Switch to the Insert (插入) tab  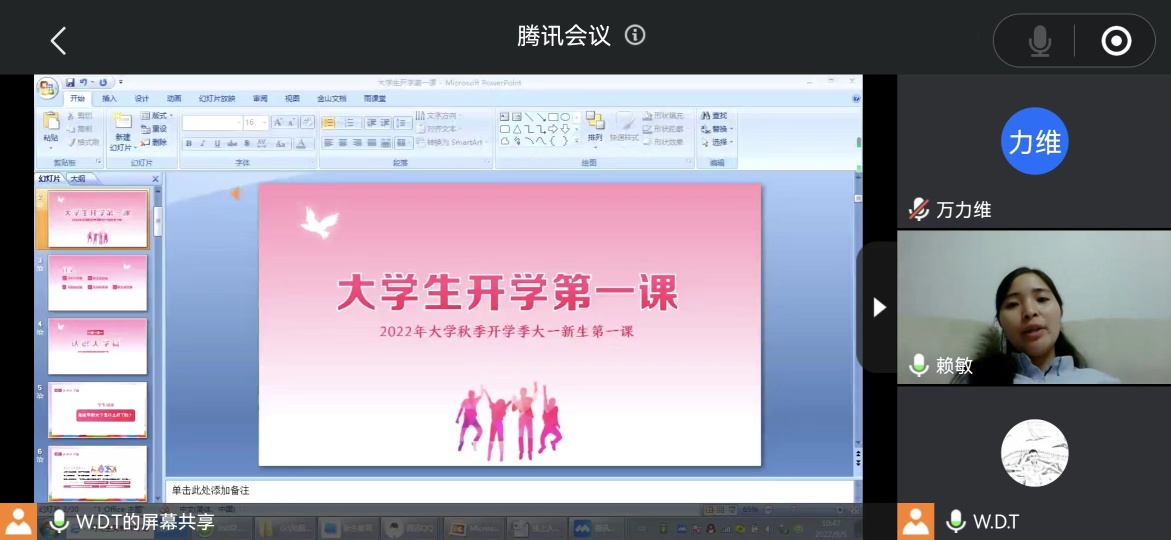coord(109,99)
